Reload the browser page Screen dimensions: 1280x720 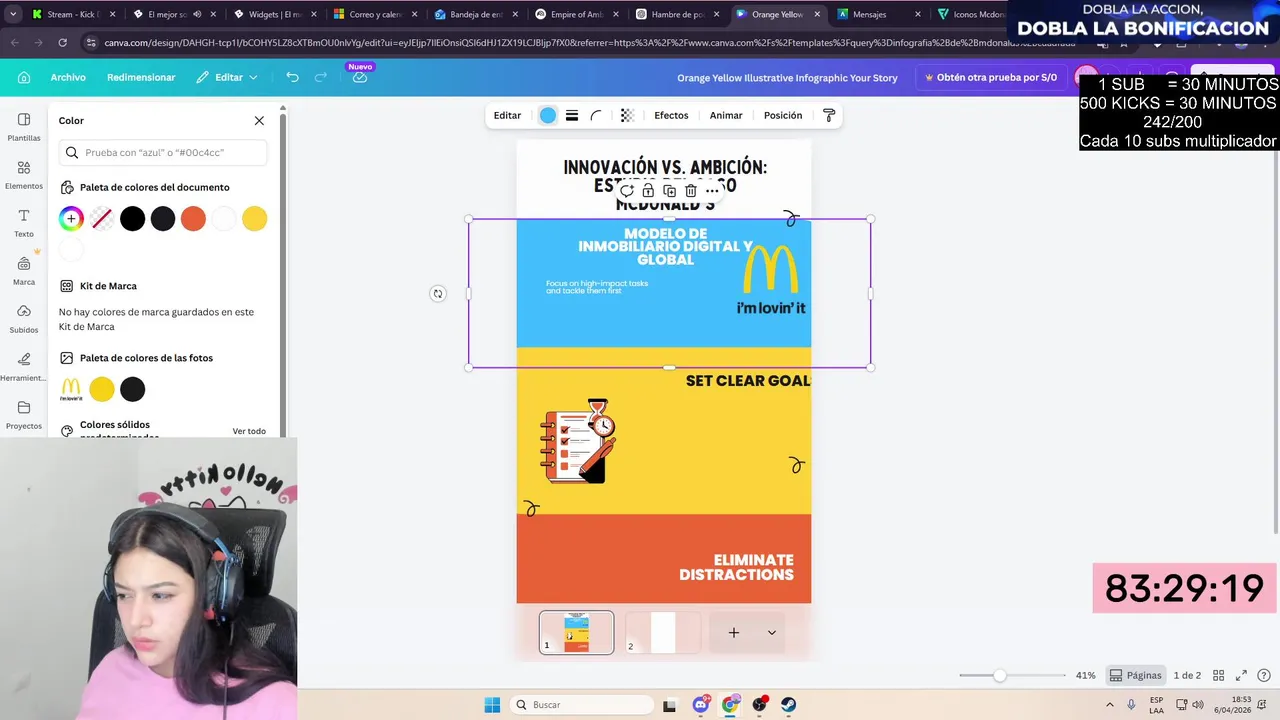62,43
